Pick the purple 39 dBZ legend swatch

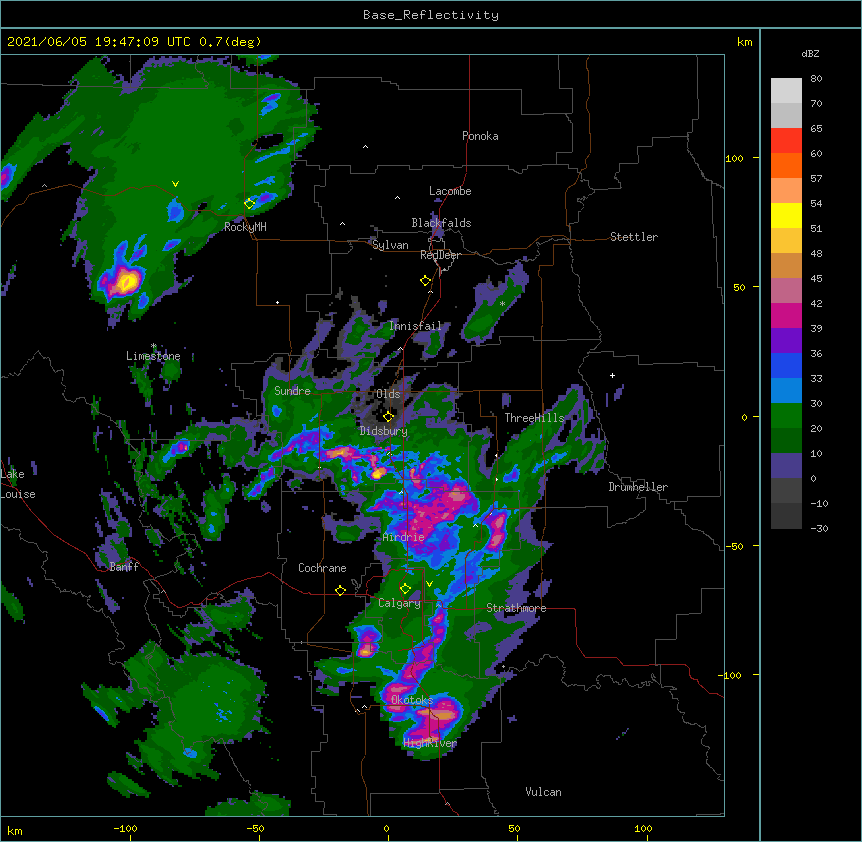click(x=786, y=341)
